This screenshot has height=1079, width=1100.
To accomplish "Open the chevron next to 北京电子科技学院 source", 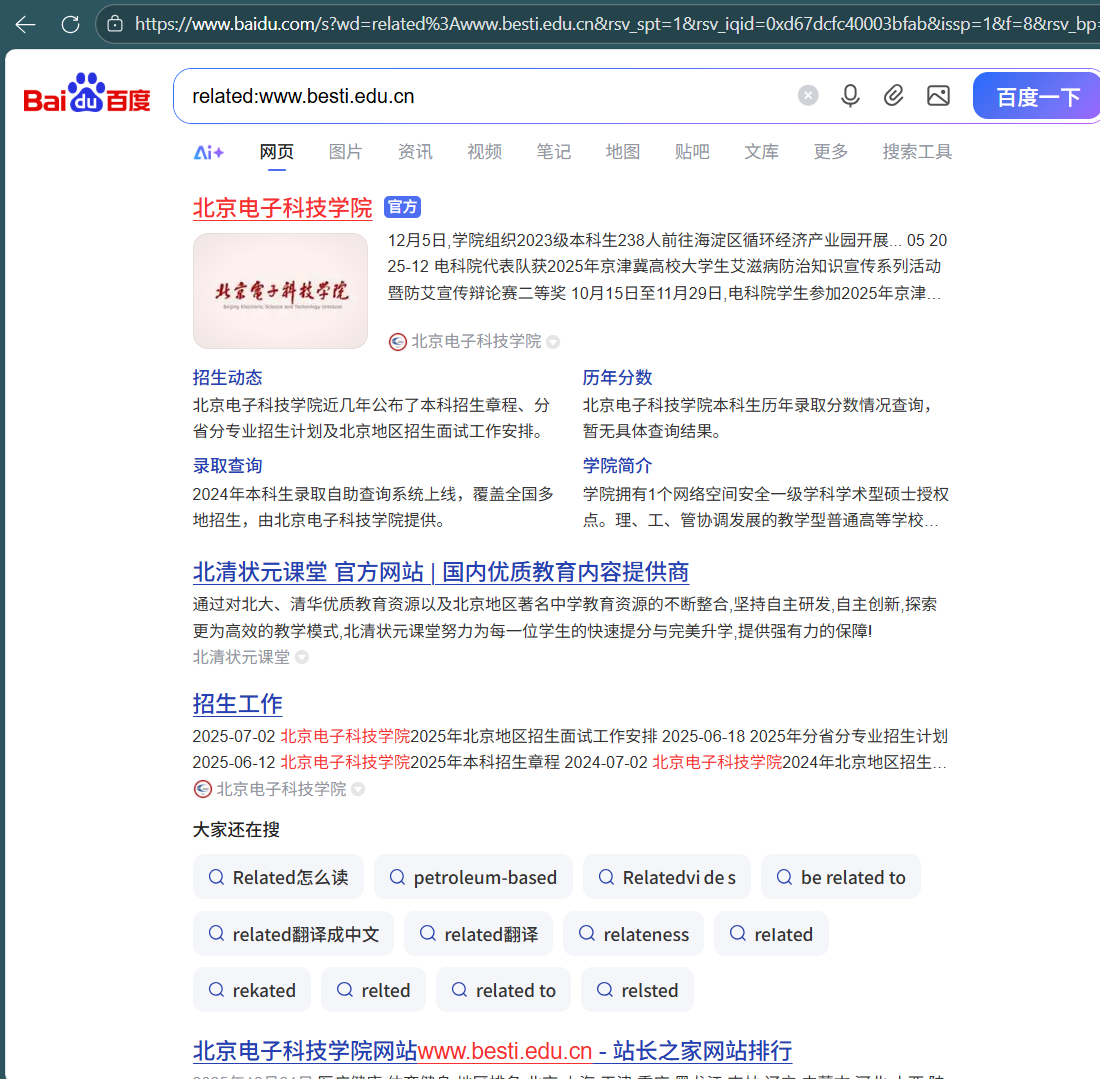I will pos(553,341).
